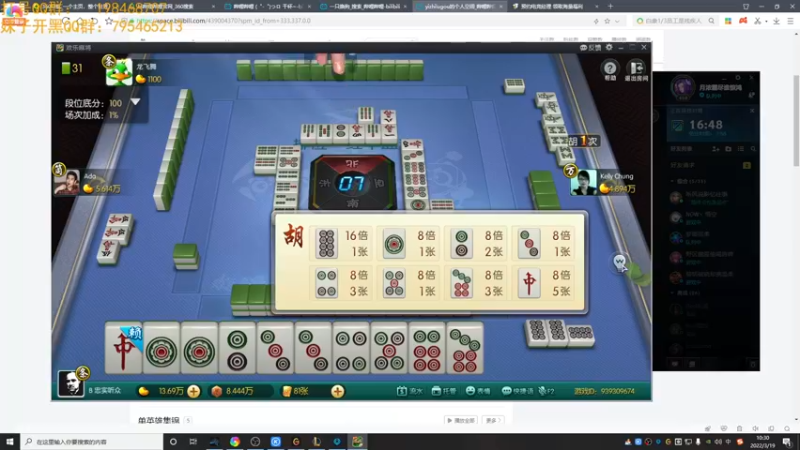Image resolution: width=800 pixels, height=450 pixels.
Task: Click the exit room icon
Action: pos(636,70)
